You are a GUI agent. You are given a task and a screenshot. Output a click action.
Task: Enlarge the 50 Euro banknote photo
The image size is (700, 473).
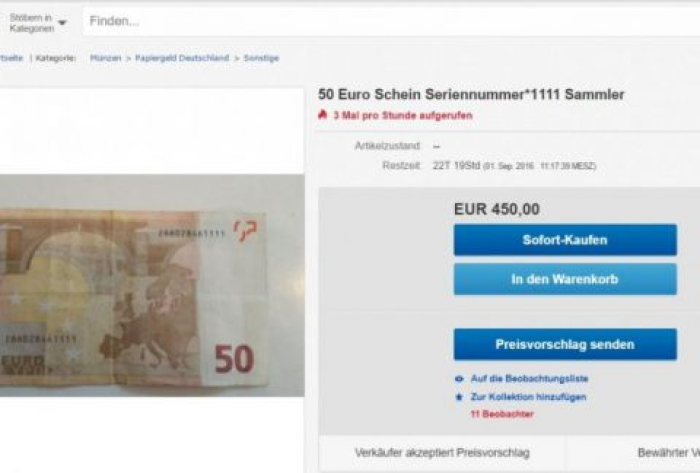pyautogui.click(x=152, y=285)
